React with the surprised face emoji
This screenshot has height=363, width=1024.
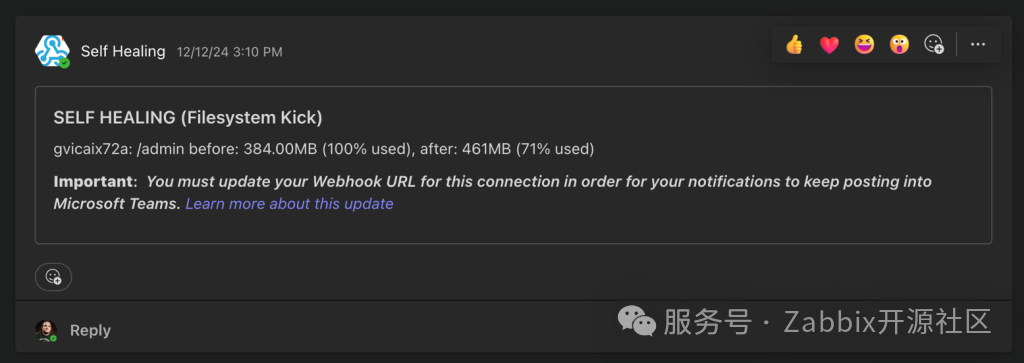[x=899, y=44]
